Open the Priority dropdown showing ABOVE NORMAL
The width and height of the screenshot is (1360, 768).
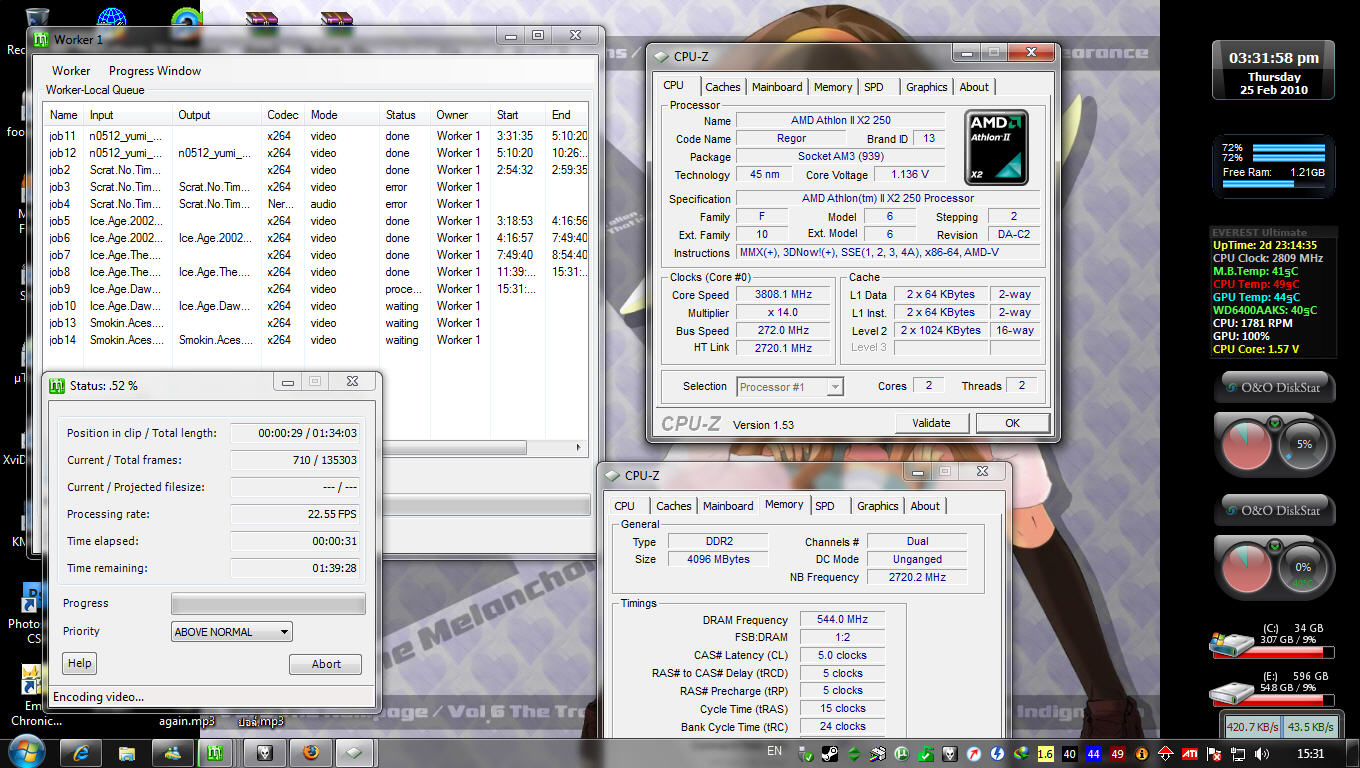click(232, 632)
